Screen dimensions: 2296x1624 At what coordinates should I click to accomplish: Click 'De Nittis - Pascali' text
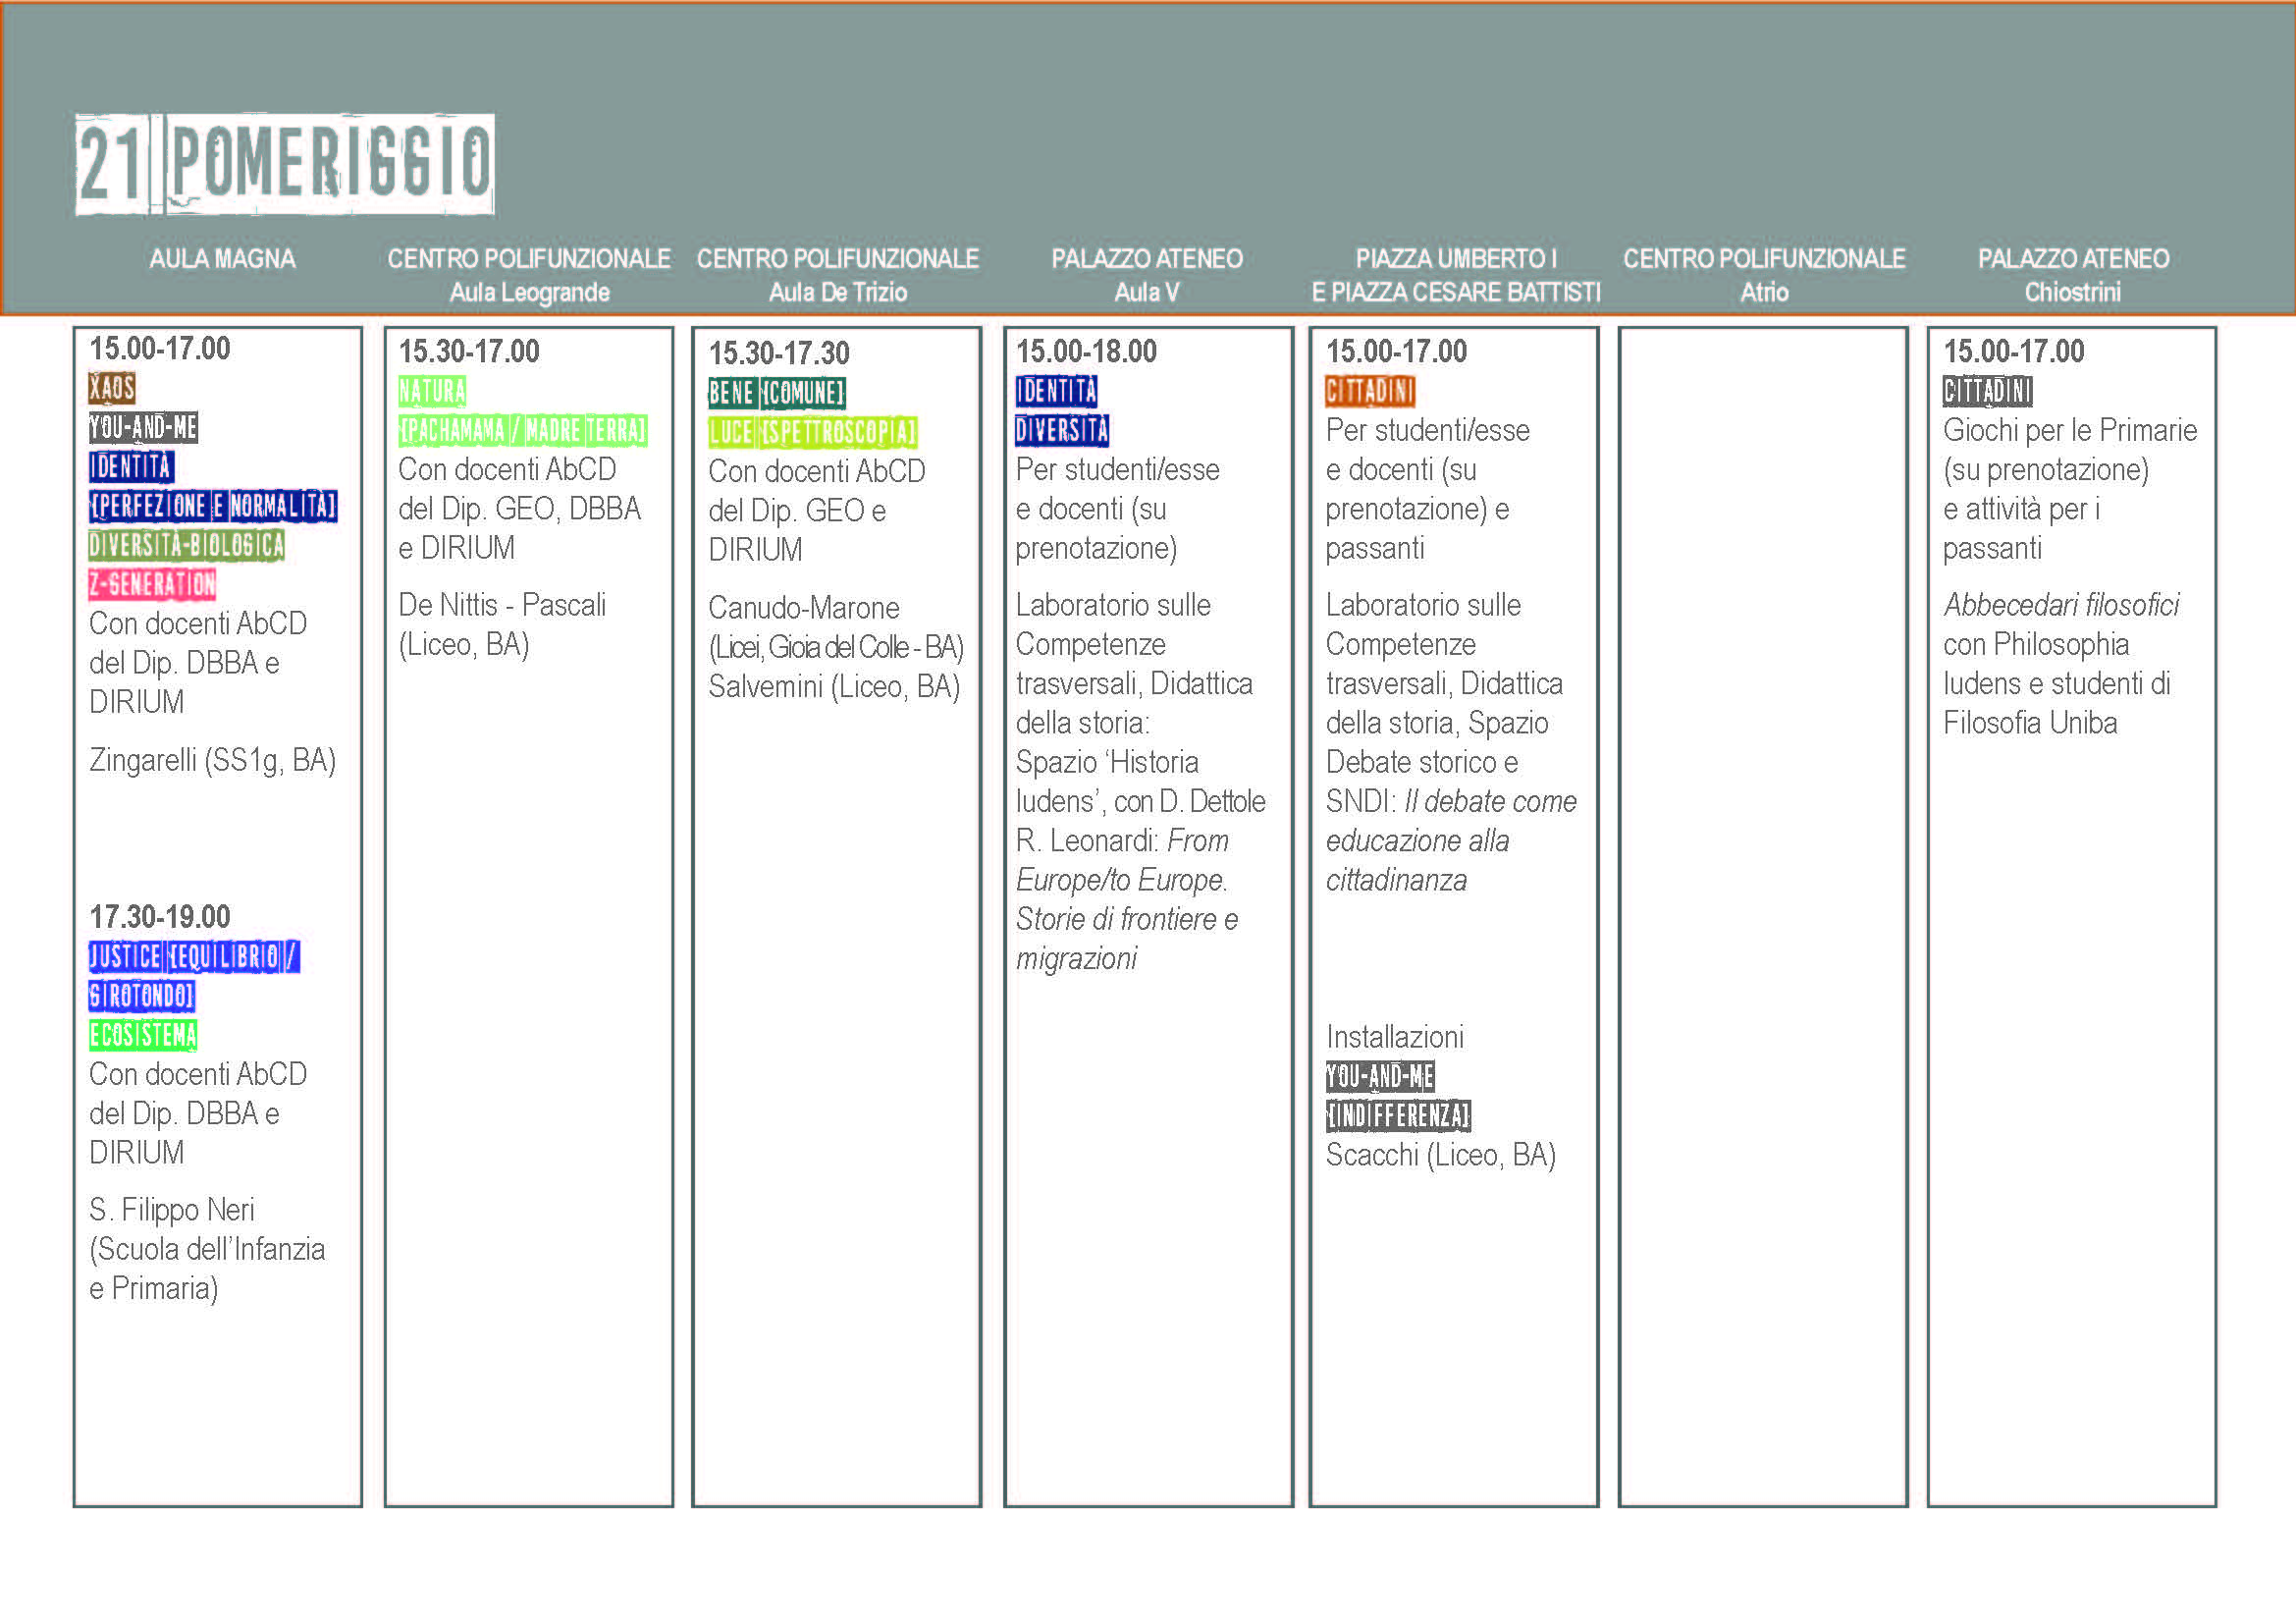(502, 605)
